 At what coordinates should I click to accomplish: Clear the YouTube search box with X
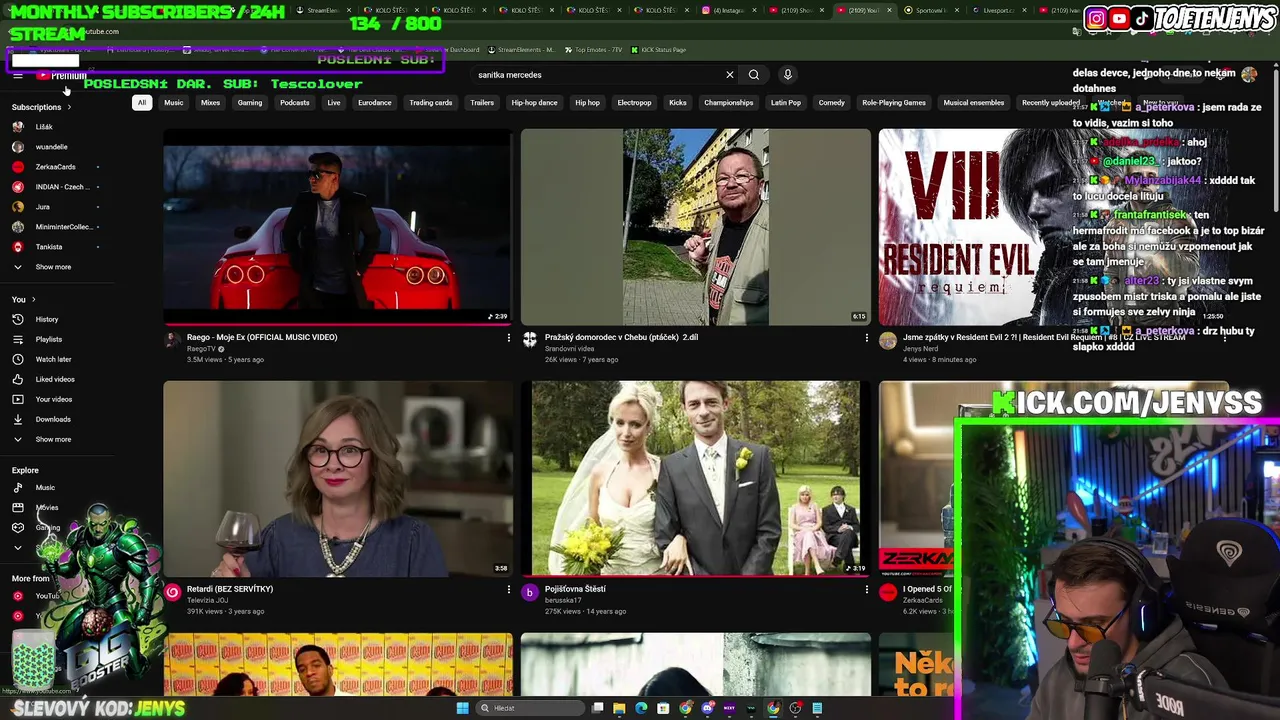tap(730, 75)
